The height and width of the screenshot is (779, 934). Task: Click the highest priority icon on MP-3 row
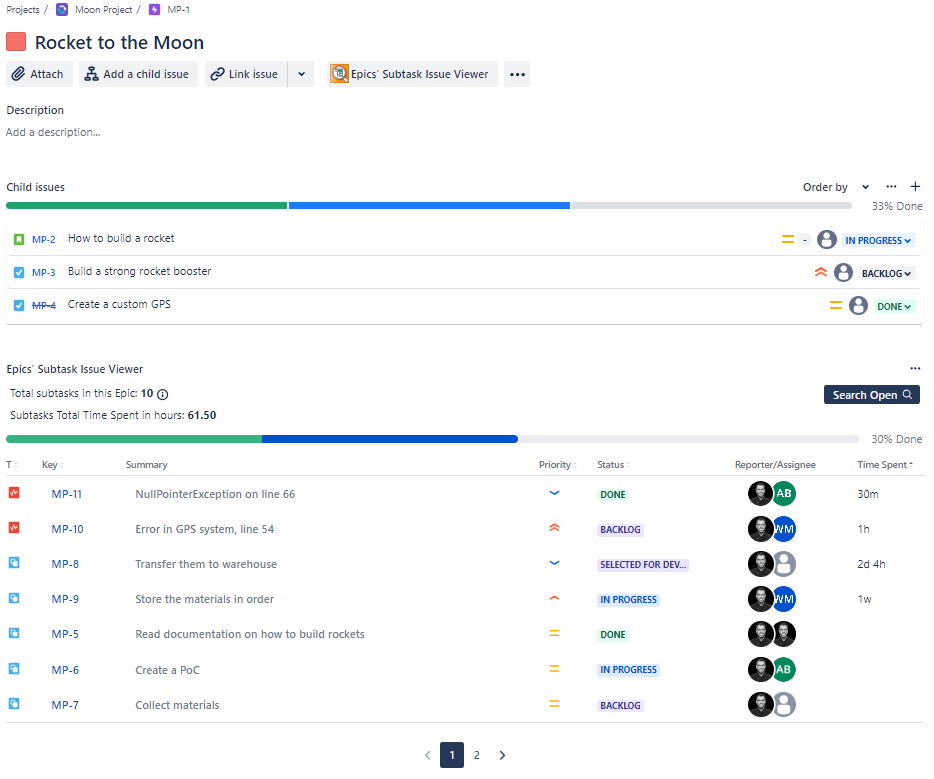coord(821,271)
